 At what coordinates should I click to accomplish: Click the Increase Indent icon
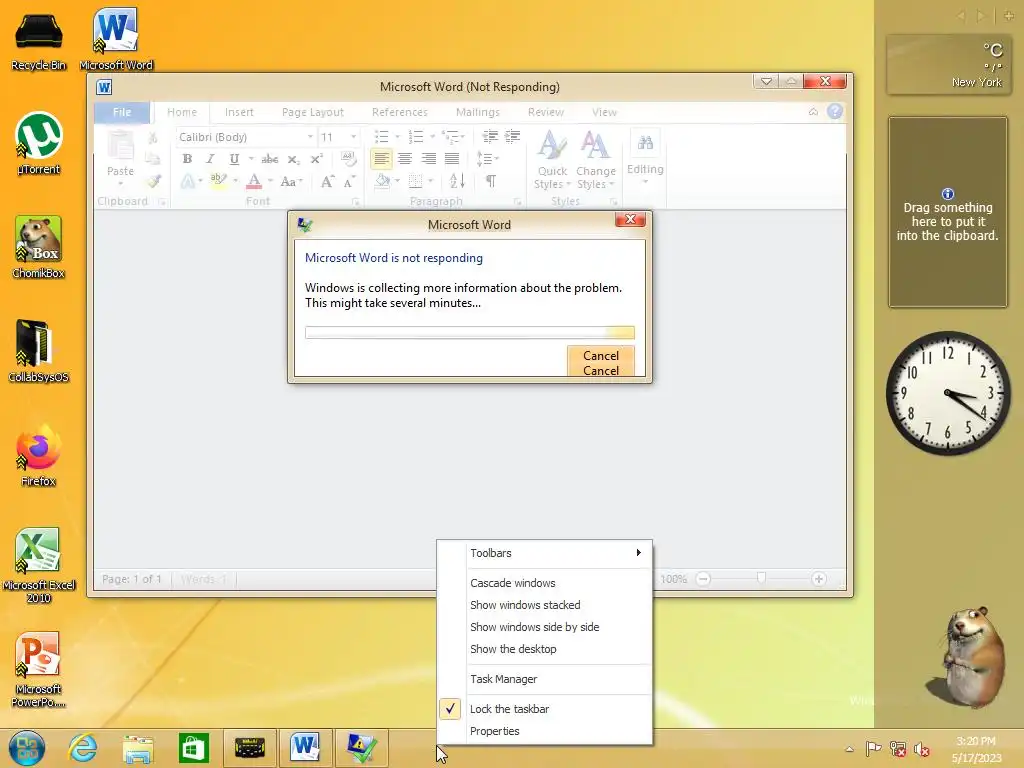[513, 136]
